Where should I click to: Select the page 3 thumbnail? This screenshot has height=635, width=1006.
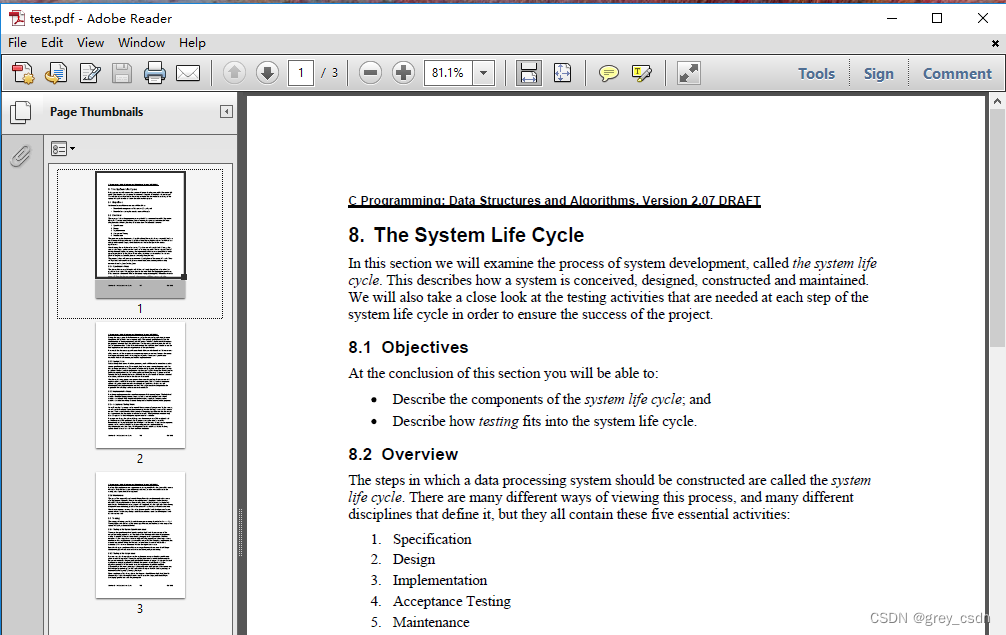tap(140, 535)
